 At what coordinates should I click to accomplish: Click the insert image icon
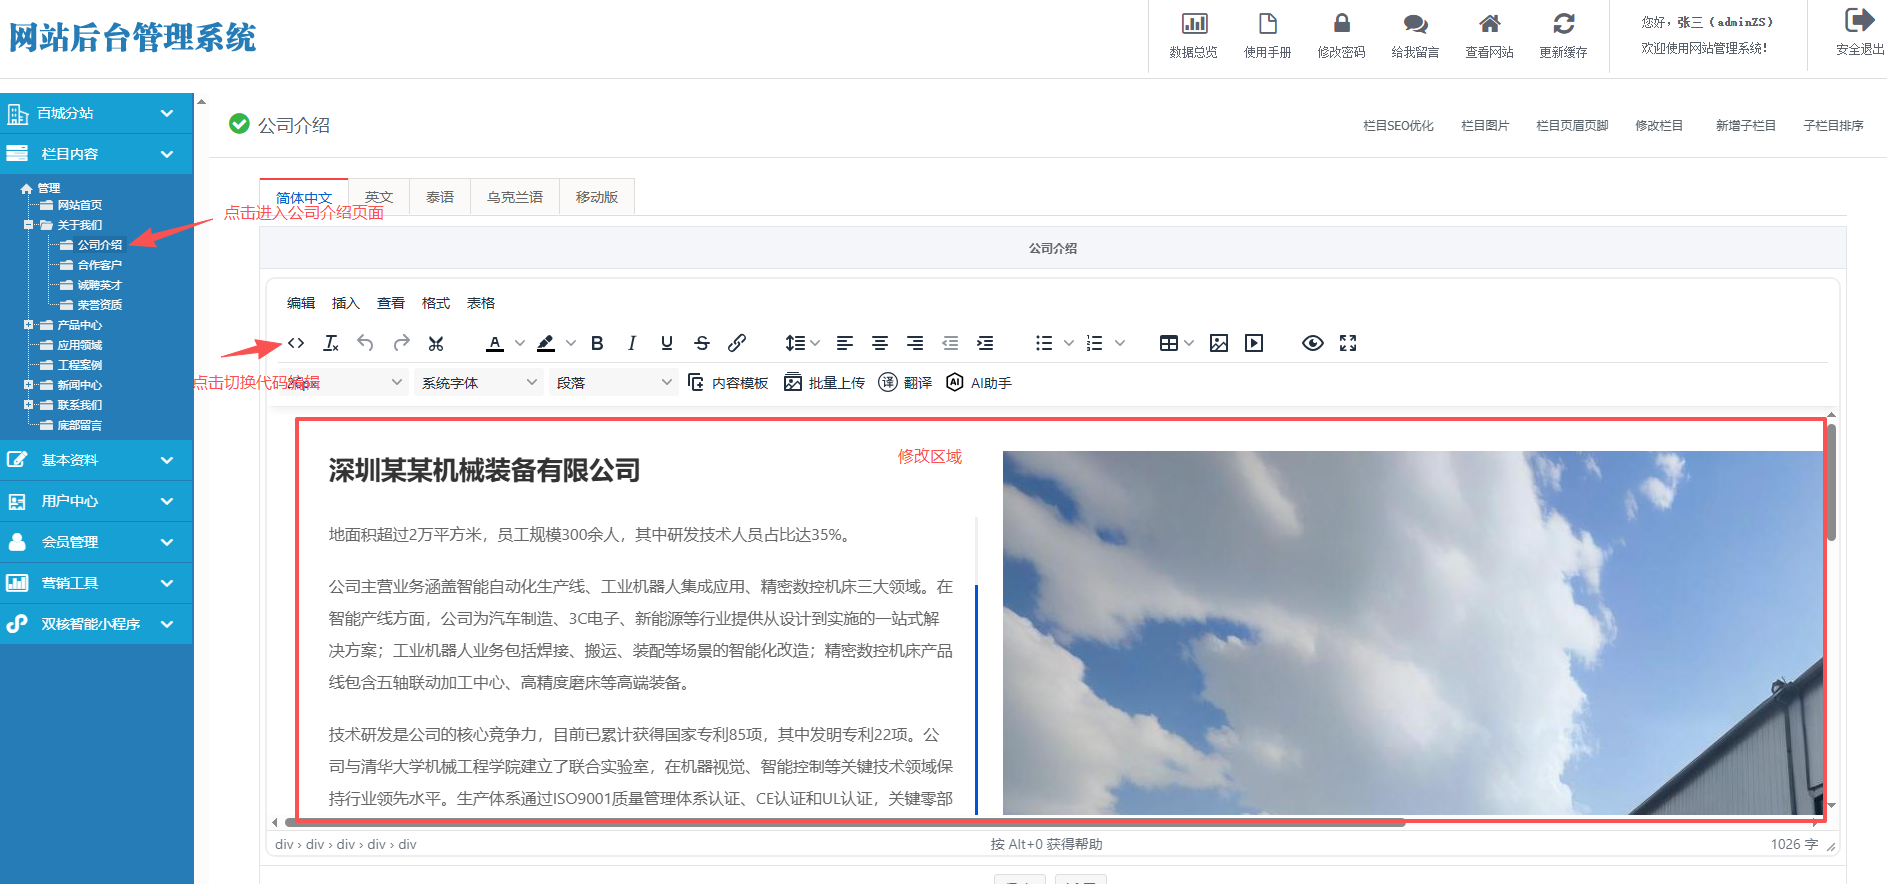[1219, 343]
